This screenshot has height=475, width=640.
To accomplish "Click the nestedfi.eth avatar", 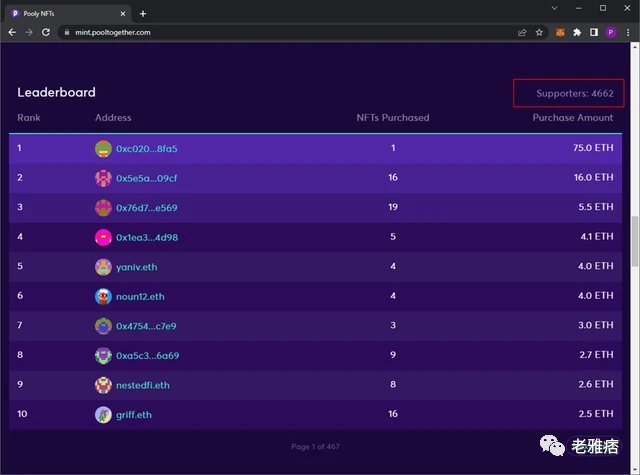I will (103, 385).
